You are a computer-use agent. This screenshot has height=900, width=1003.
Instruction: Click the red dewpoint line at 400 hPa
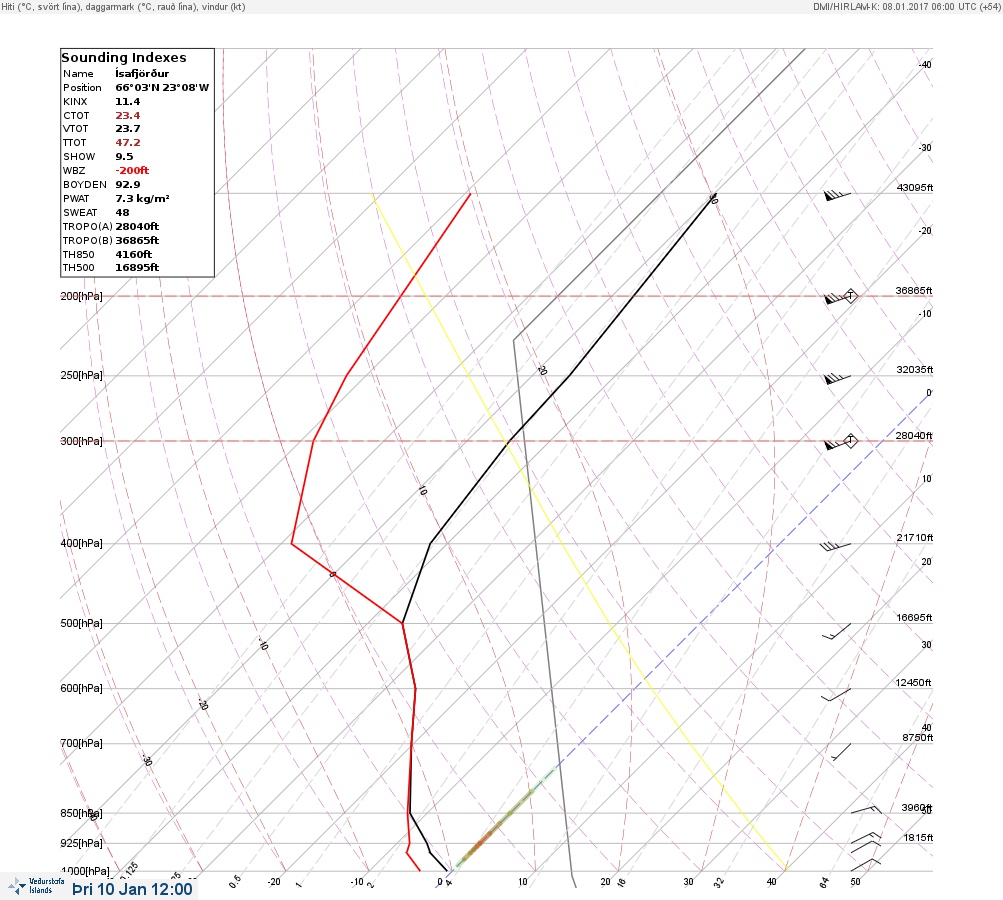(292, 544)
